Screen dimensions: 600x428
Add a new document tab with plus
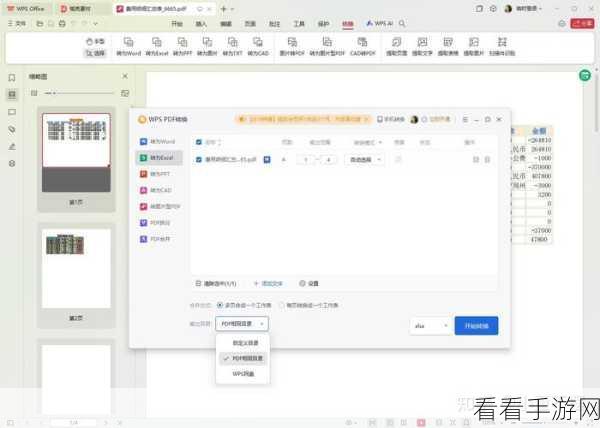223,8
